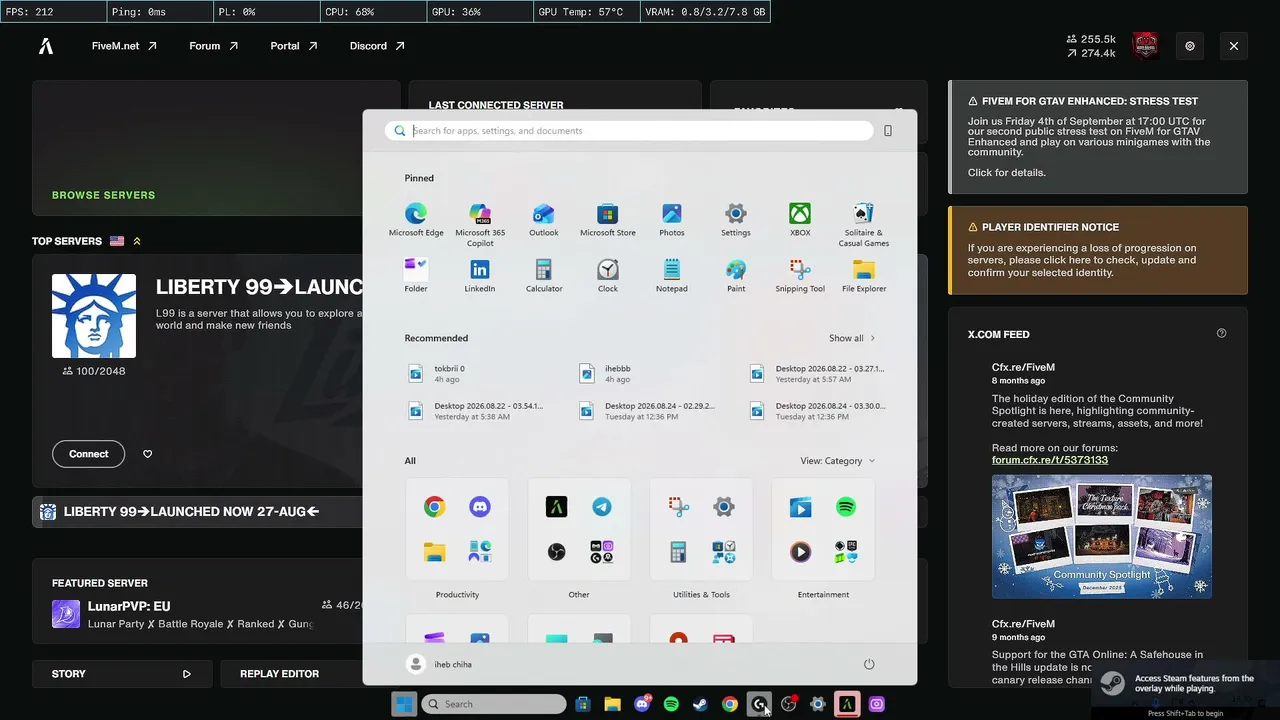The width and height of the screenshot is (1280, 720).
Task: Focus the Start menu search field
Action: [629, 131]
